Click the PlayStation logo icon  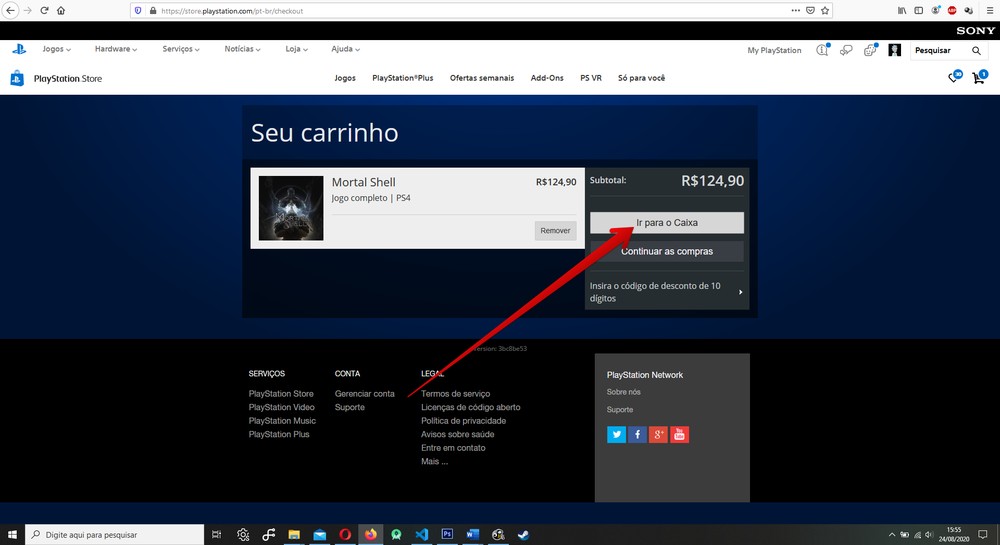point(19,49)
